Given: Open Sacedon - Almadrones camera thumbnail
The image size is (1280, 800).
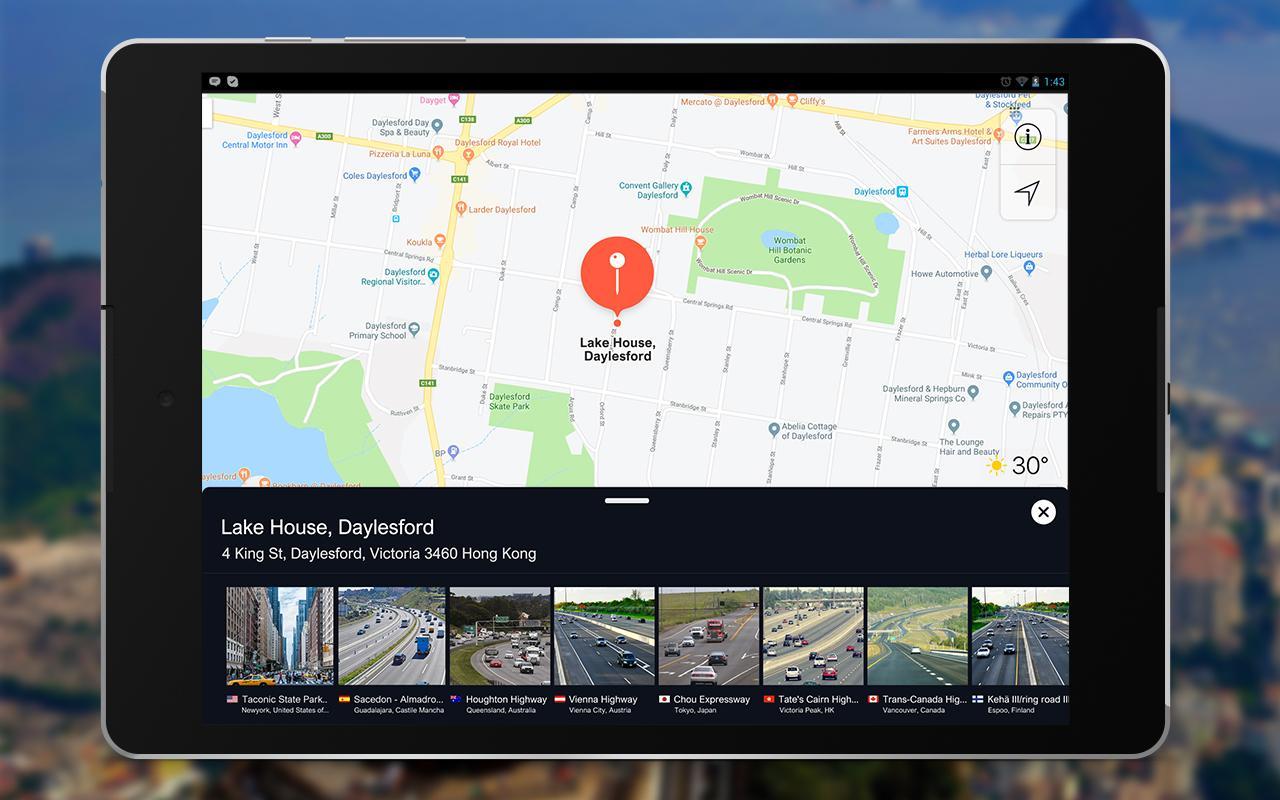Looking at the screenshot, I should pos(392,636).
